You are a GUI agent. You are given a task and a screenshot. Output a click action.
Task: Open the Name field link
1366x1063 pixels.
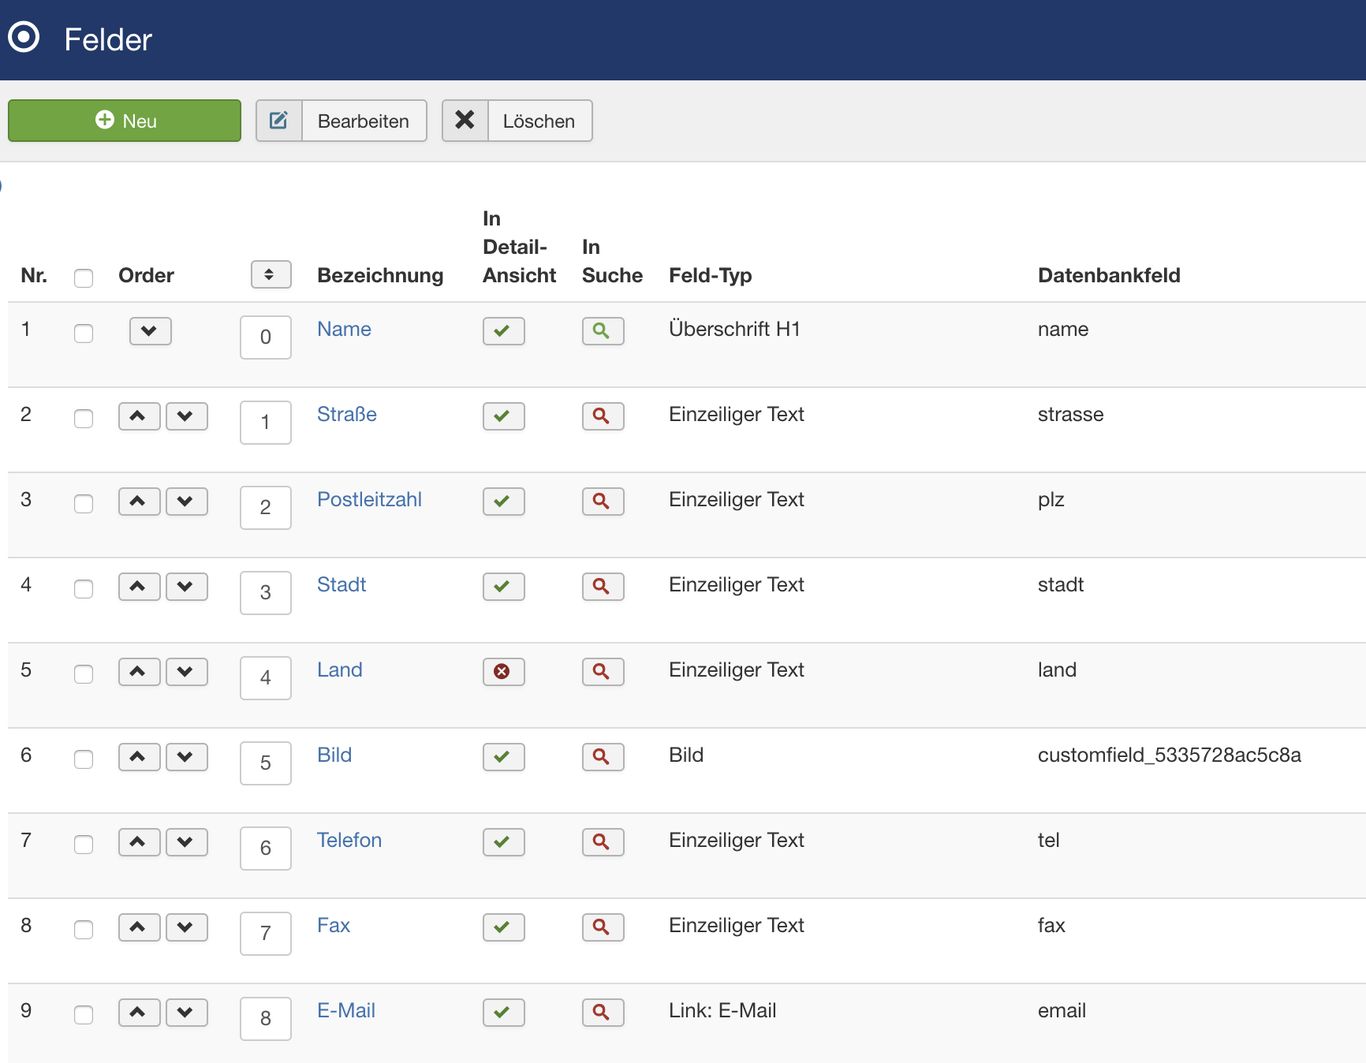point(344,329)
